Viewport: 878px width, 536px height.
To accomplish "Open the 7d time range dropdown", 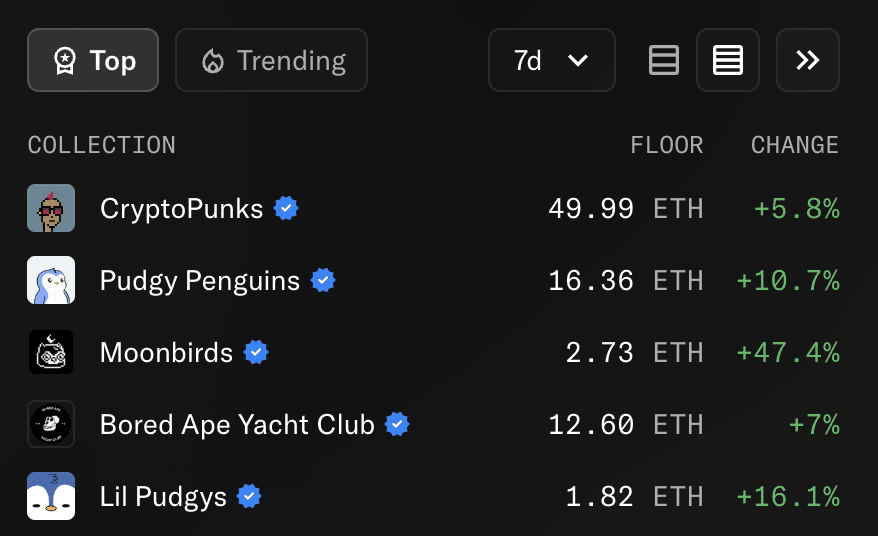I will [552, 60].
